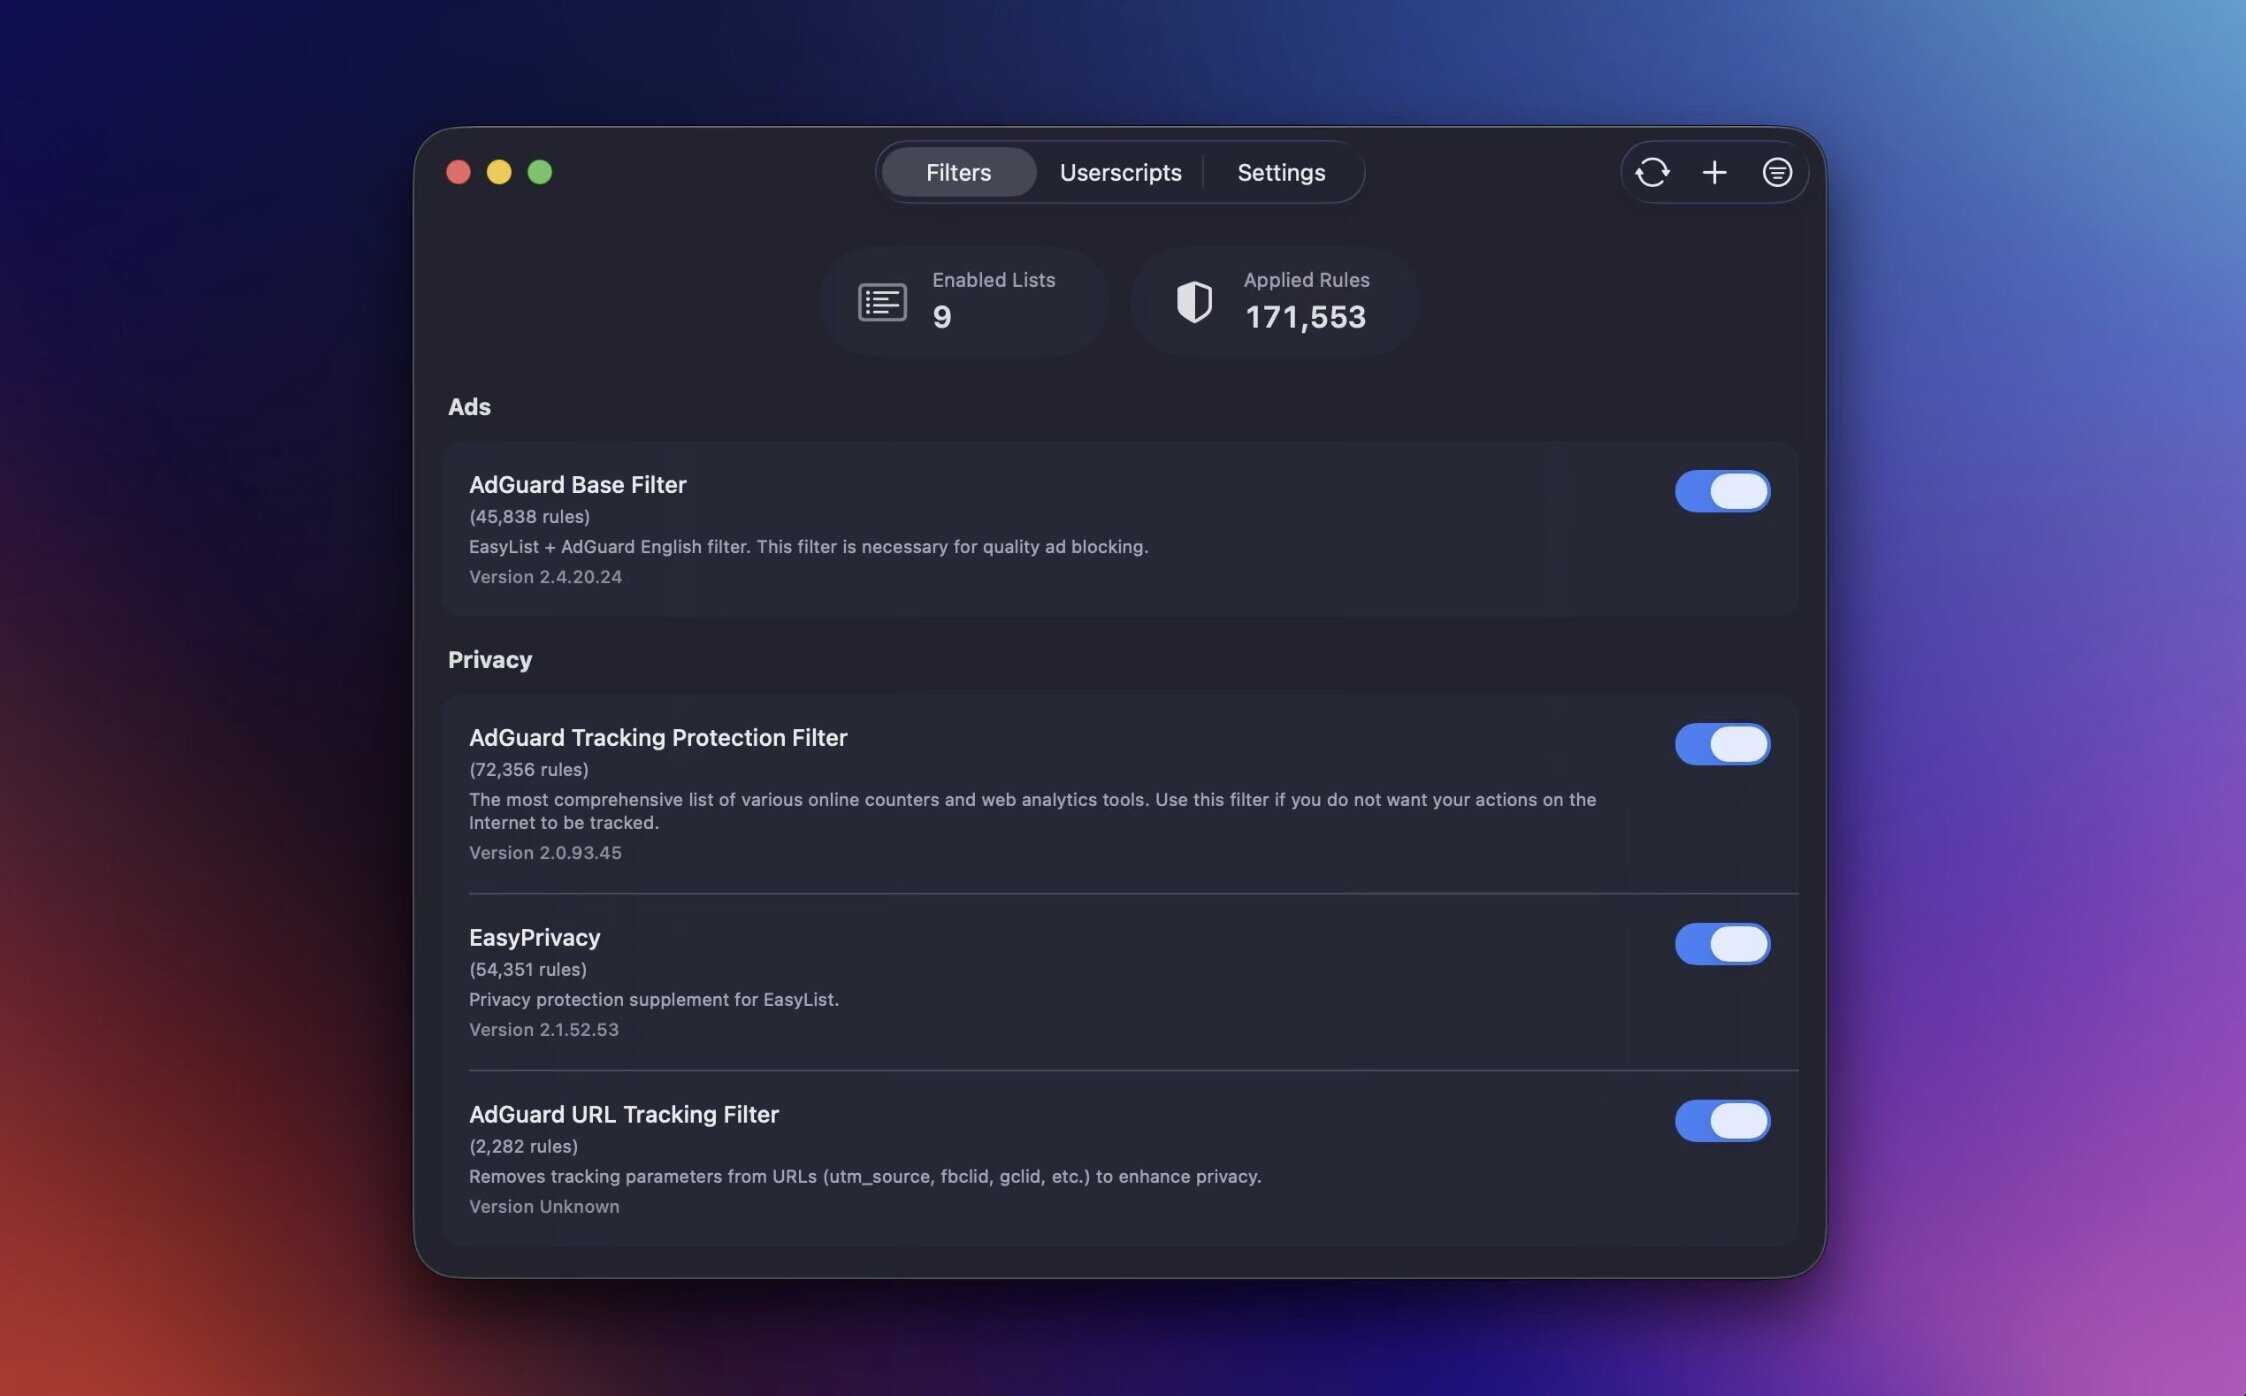Switch off AdGuard URL Tracking Filter
This screenshot has width=2246, height=1396.
[1722, 1121]
